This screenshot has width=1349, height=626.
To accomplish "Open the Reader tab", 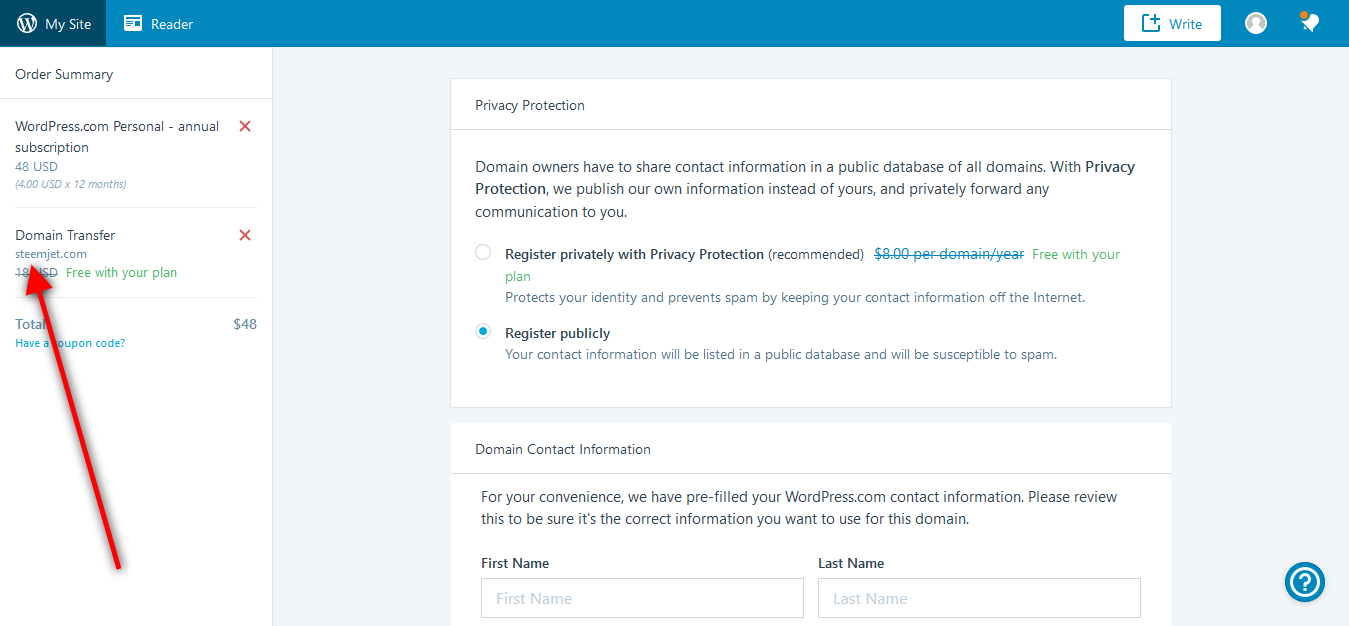I will click(x=158, y=23).
